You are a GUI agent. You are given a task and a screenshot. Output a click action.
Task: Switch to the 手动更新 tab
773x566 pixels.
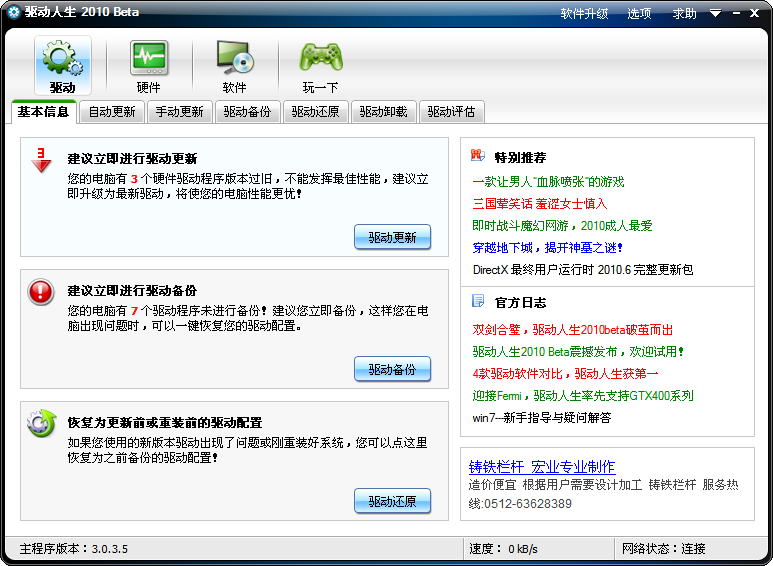pyautogui.click(x=179, y=112)
